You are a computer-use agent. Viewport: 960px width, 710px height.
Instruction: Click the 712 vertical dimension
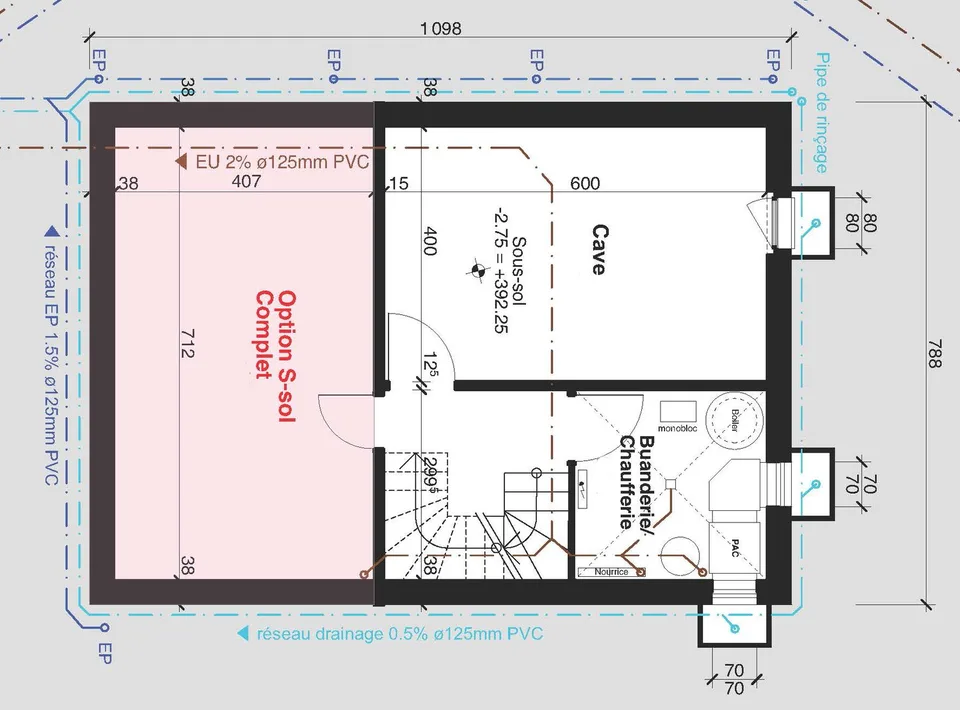pyautogui.click(x=187, y=343)
